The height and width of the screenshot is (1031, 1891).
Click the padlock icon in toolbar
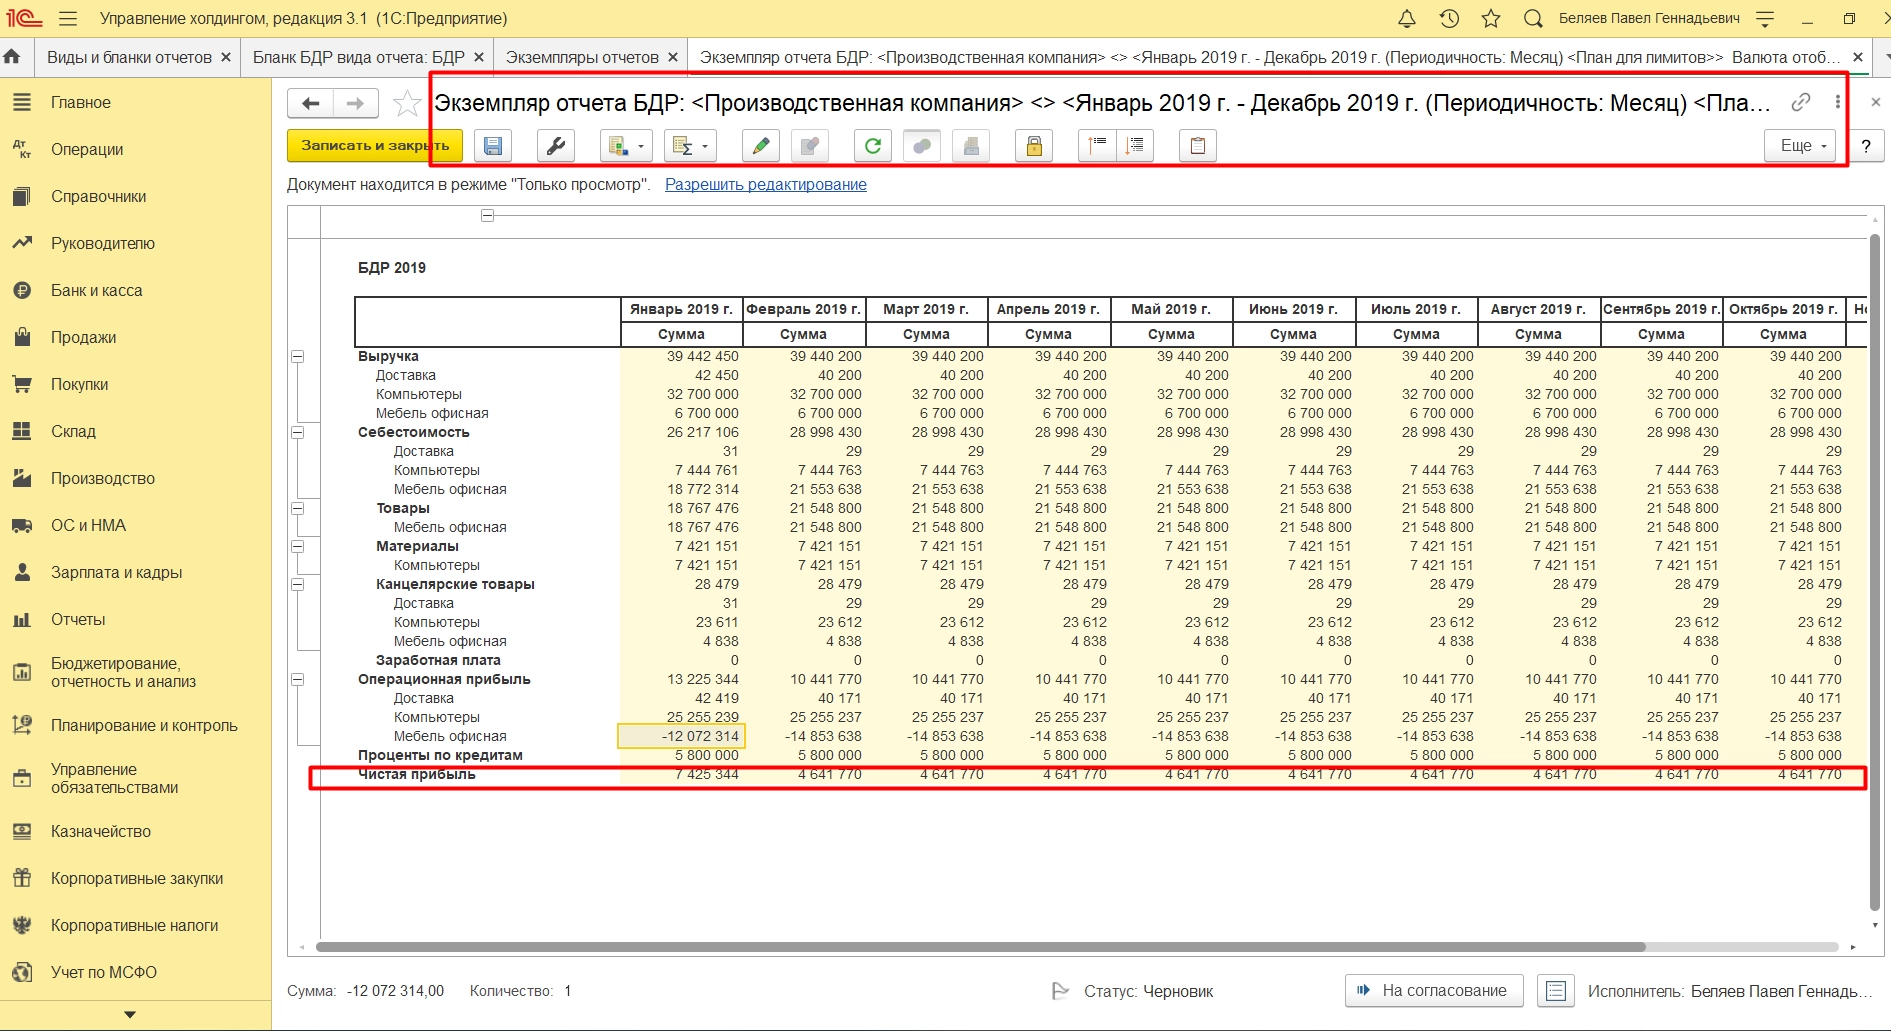pyautogui.click(x=1034, y=146)
